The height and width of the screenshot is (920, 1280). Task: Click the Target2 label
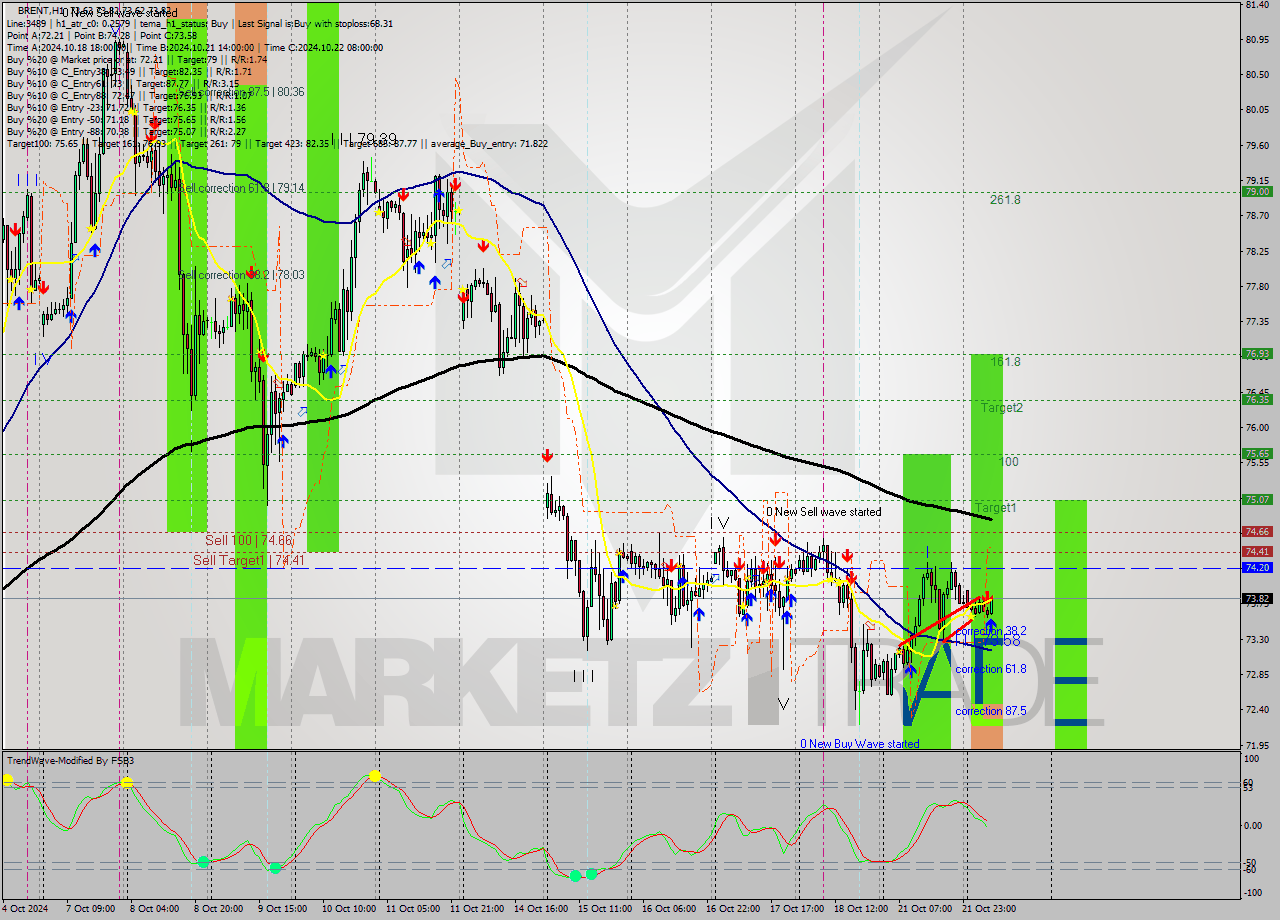[x=1001, y=408]
